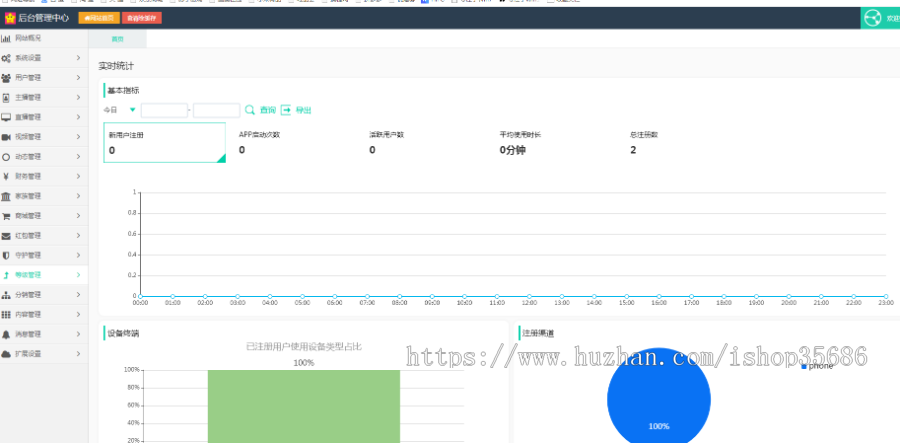Viewport: 900px width, 443px height.
Task: Click the 守护管理 shield icon
Action: coord(6,255)
